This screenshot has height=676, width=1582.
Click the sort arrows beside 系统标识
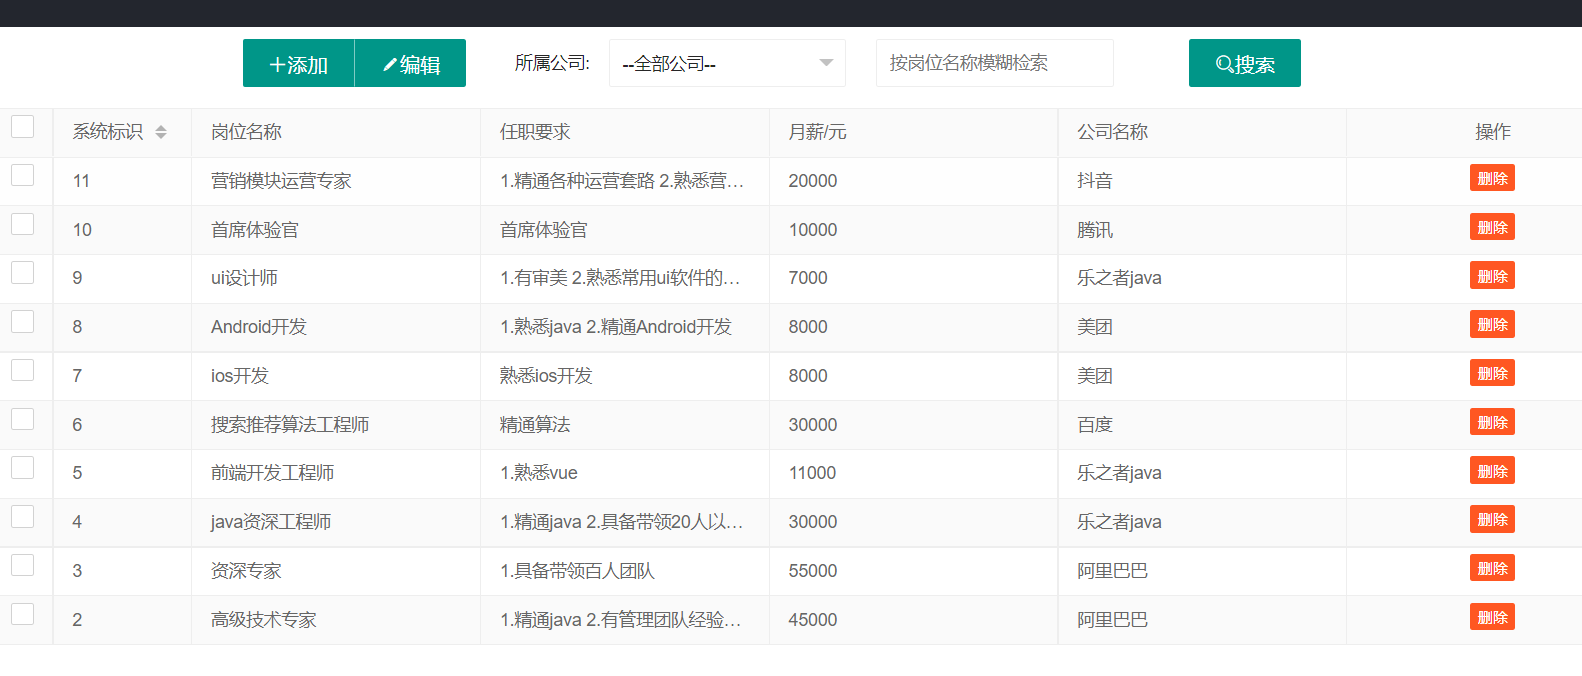tap(161, 132)
